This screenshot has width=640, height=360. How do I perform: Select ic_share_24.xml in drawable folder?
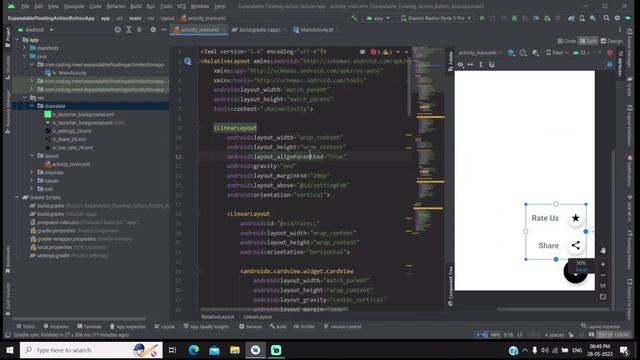click(x=65, y=139)
